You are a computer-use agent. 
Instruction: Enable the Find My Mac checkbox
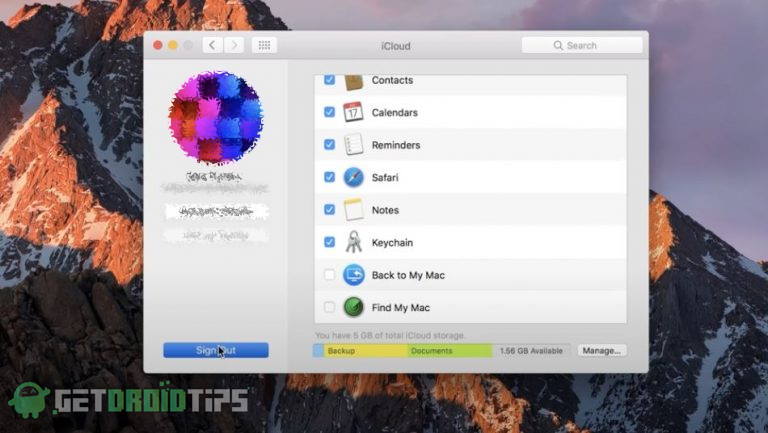click(330, 307)
